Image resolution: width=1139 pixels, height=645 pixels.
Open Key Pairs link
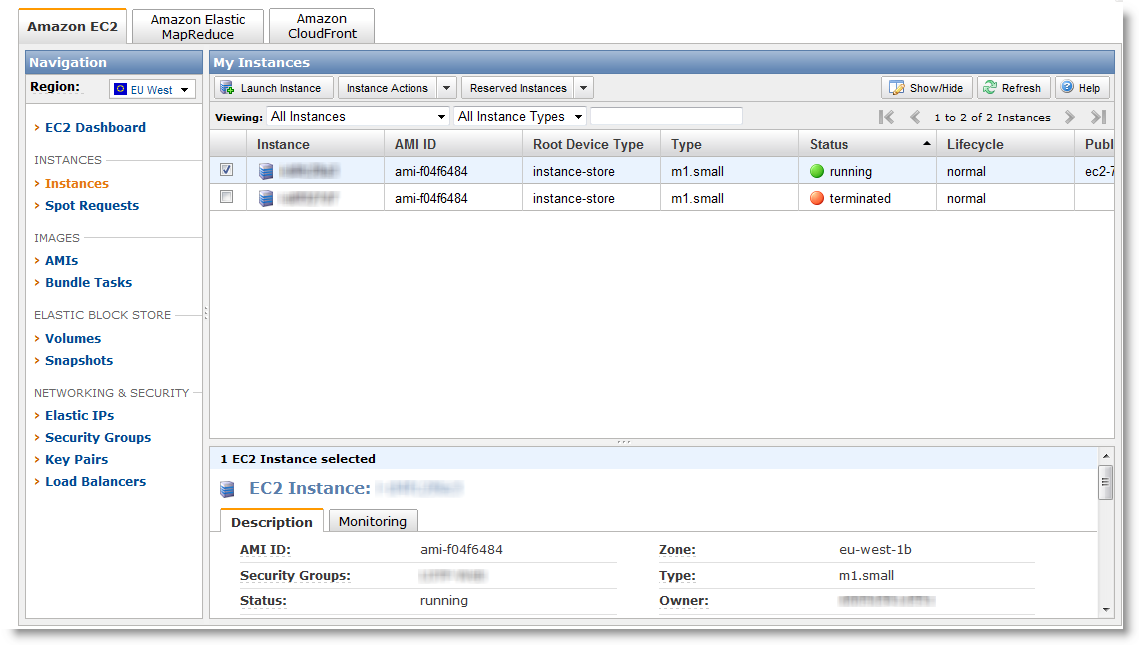tap(76, 460)
